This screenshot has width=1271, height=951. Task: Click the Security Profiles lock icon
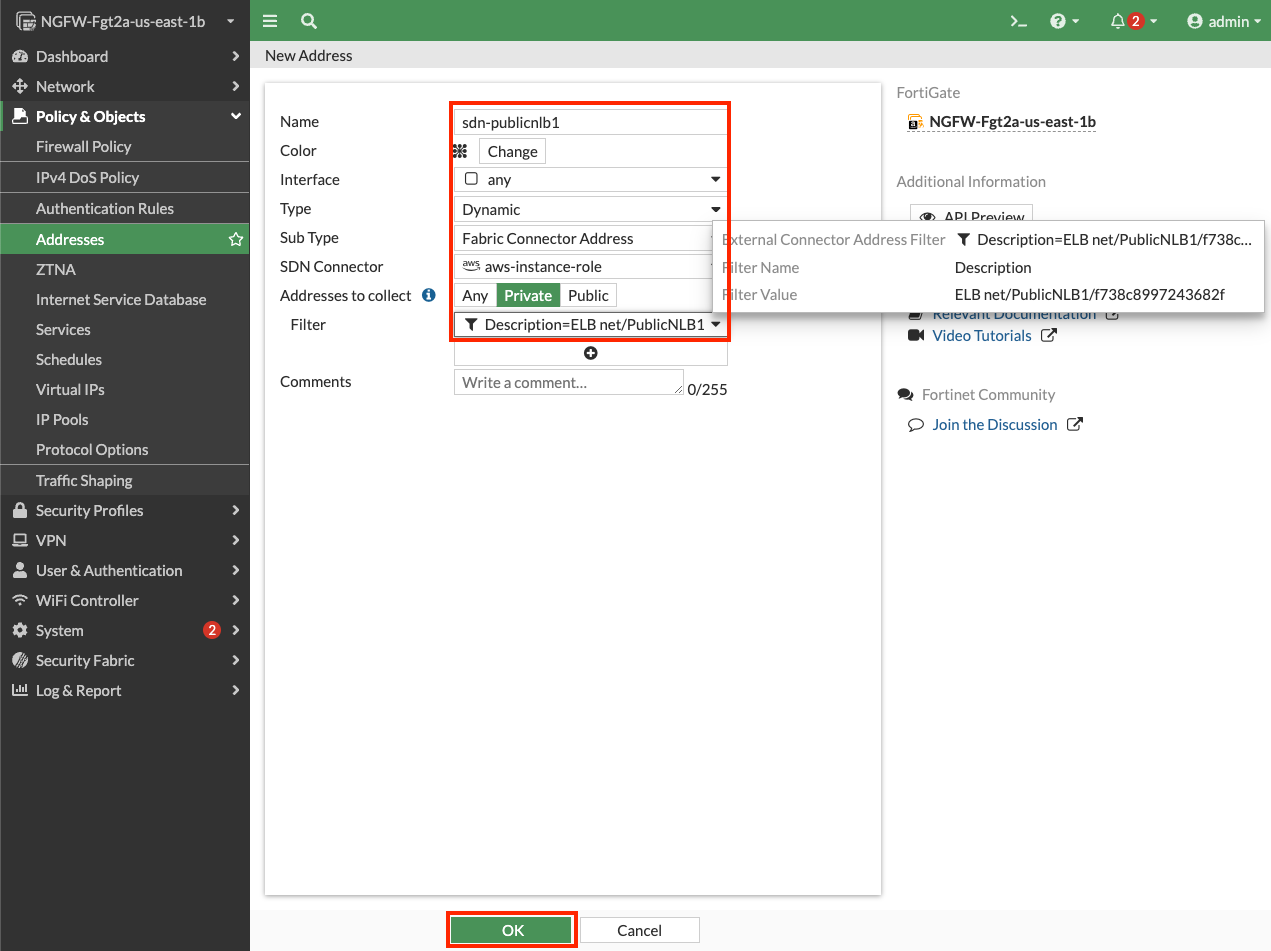coord(19,510)
